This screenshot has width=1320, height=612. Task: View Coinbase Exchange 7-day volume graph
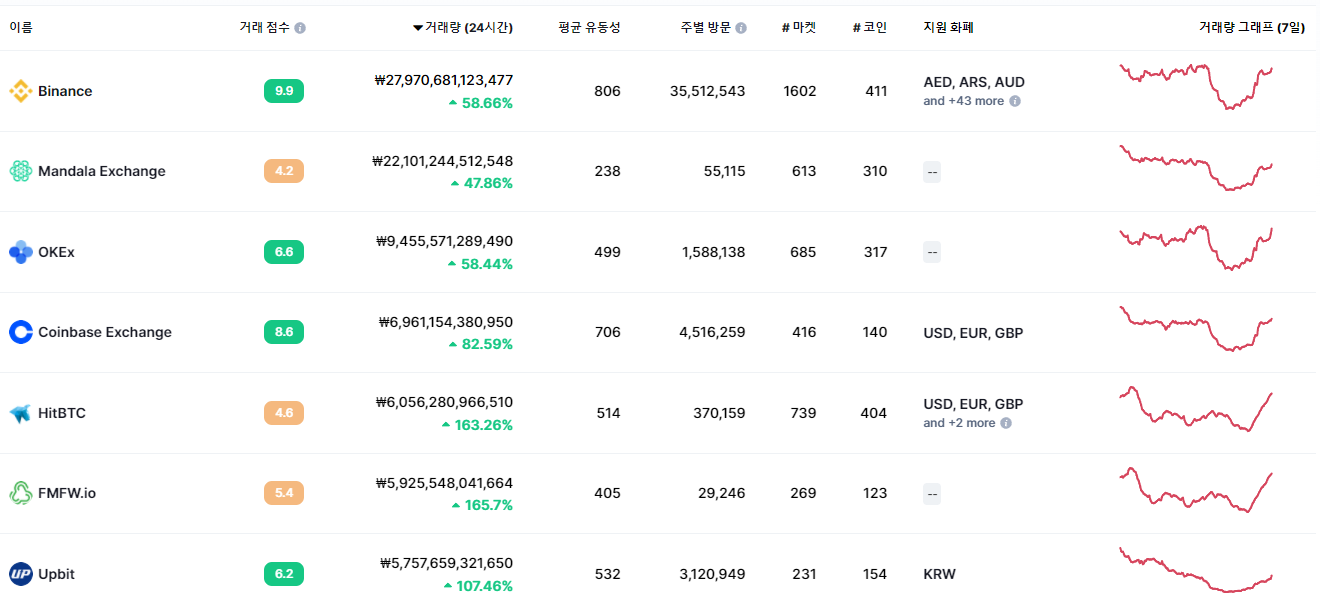[x=1196, y=328]
